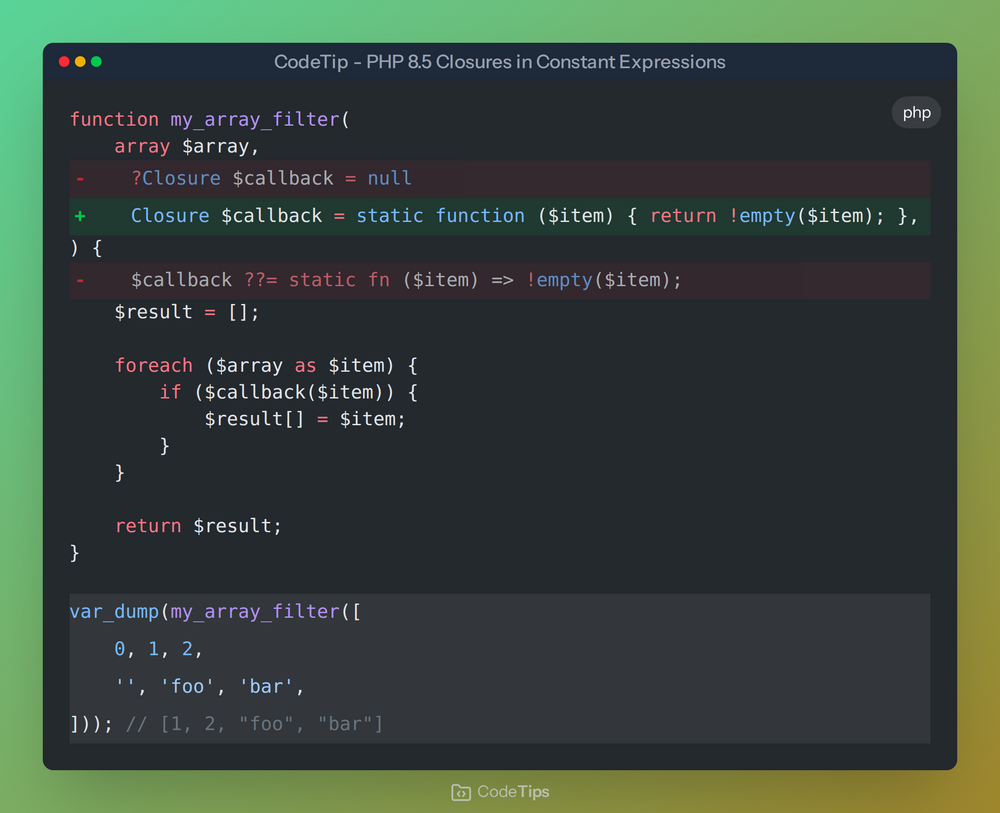Screen dimensions: 1000x813
Task: Click the output comment [1, 2, "foo", "bar"]
Action: tap(254, 724)
